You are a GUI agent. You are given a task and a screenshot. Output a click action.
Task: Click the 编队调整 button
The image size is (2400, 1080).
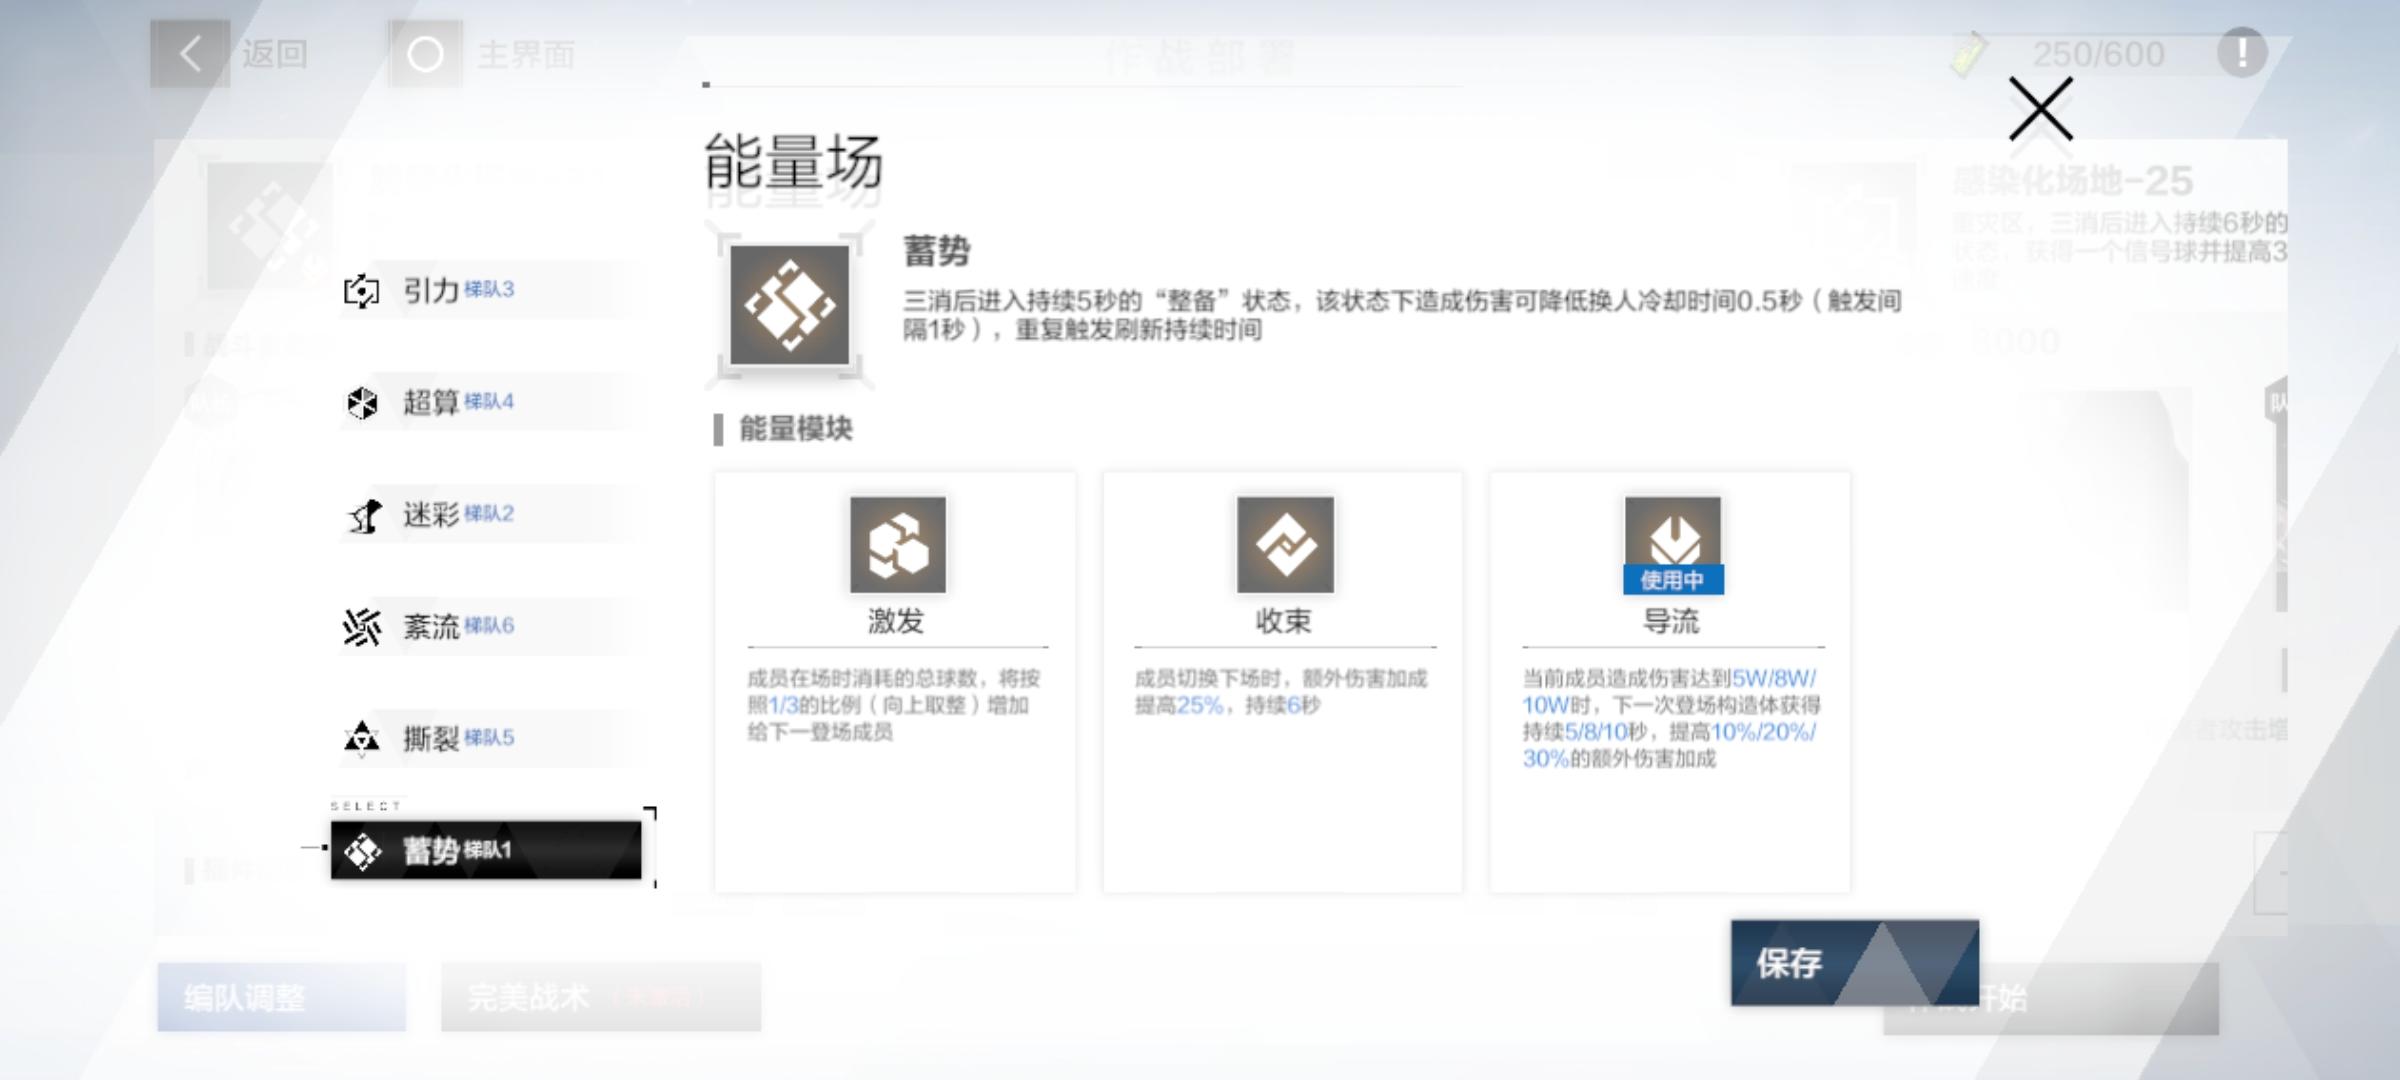click(281, 997)
